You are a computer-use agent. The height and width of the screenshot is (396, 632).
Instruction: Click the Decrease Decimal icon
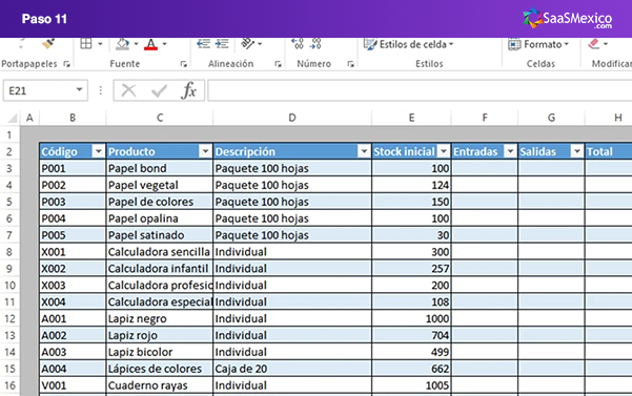(316, 43)
